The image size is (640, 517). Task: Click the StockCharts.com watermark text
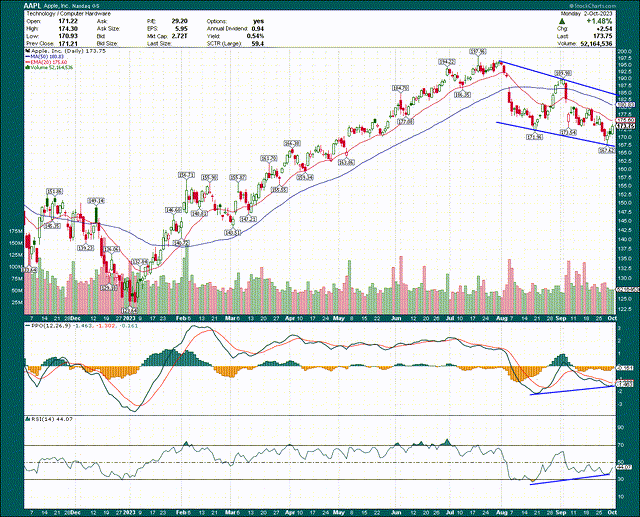(592, 6)
